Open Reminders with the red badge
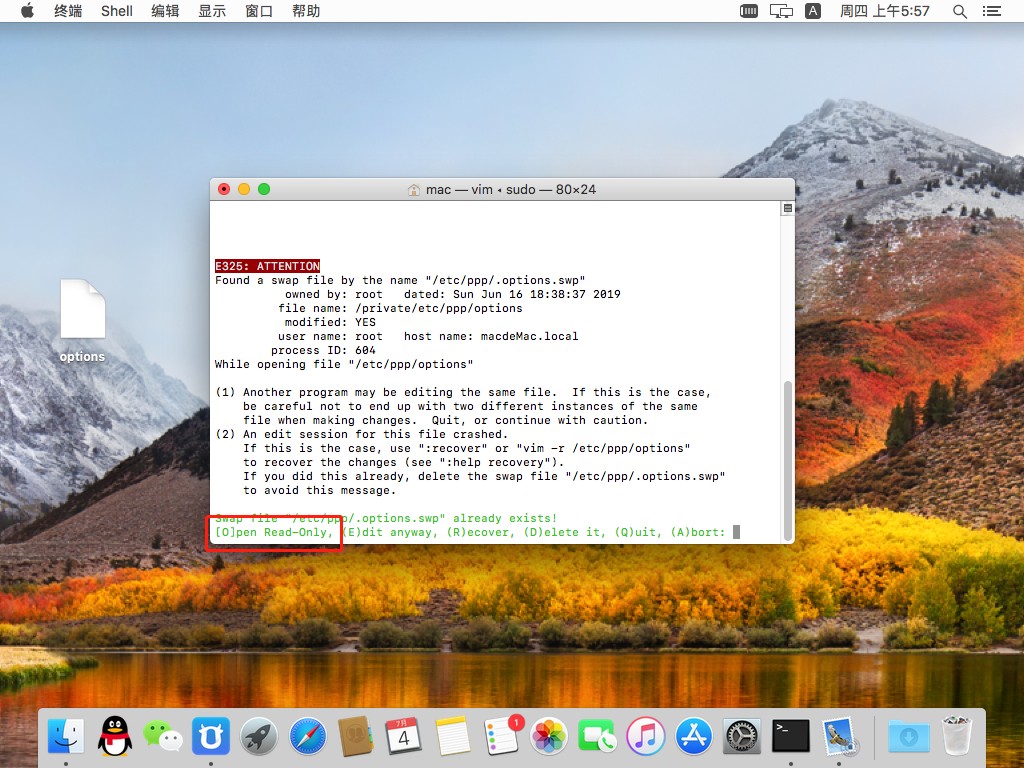 coord(500,738)
